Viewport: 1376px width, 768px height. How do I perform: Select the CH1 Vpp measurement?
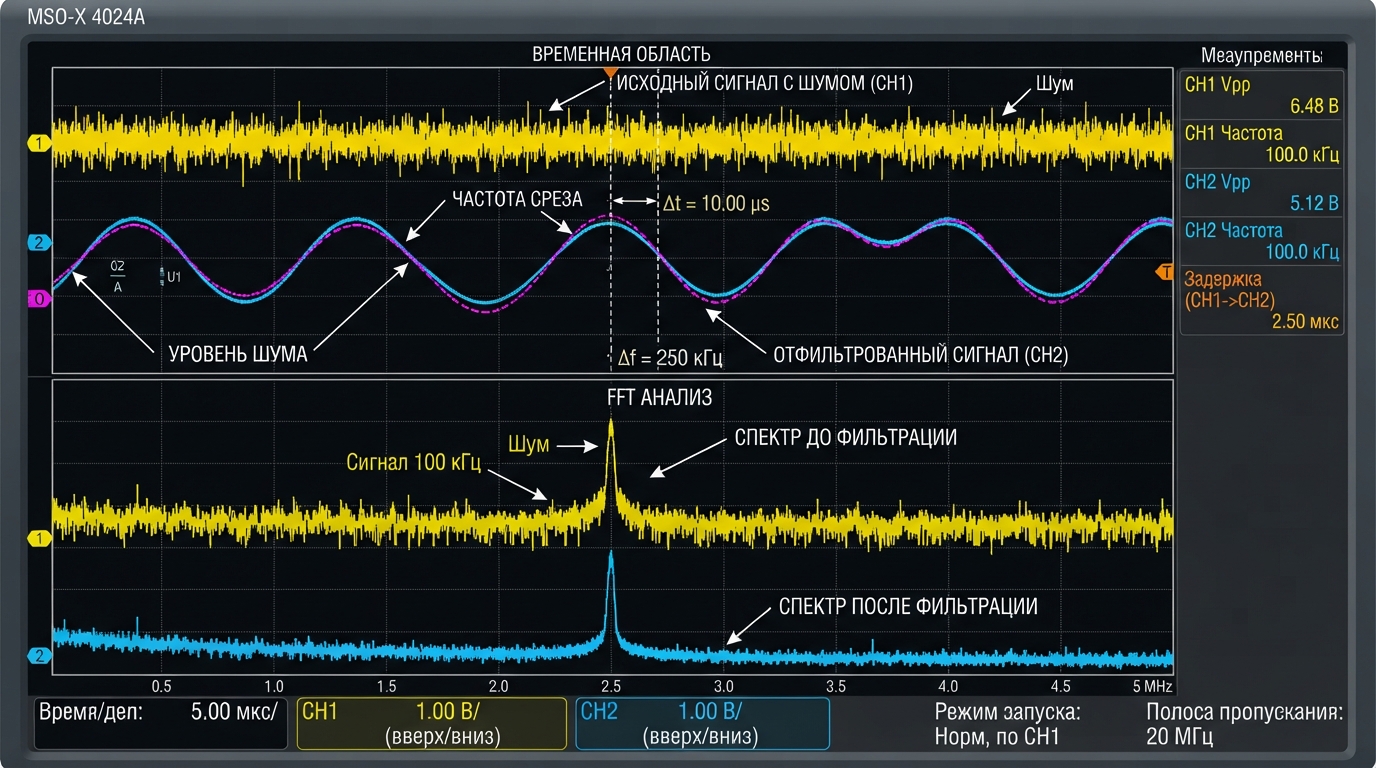1262,95
